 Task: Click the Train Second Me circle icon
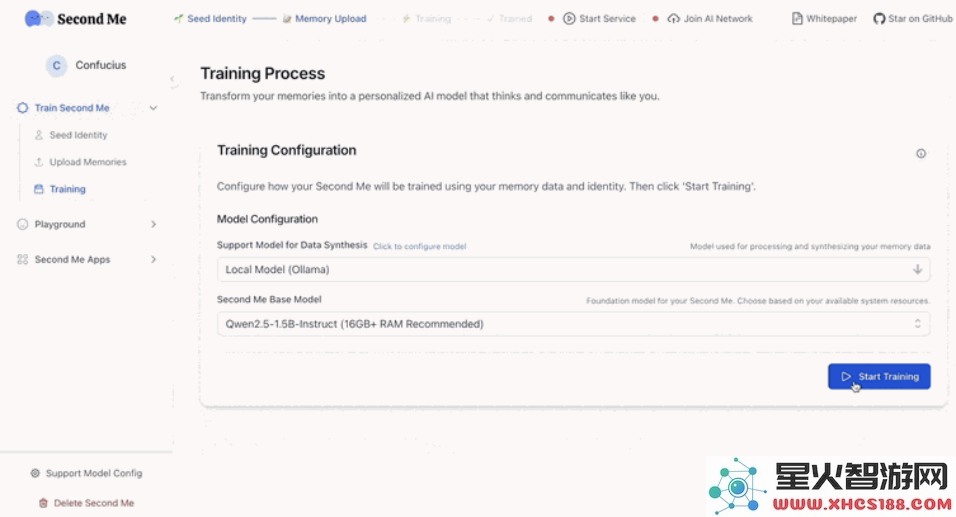(23, 108)
